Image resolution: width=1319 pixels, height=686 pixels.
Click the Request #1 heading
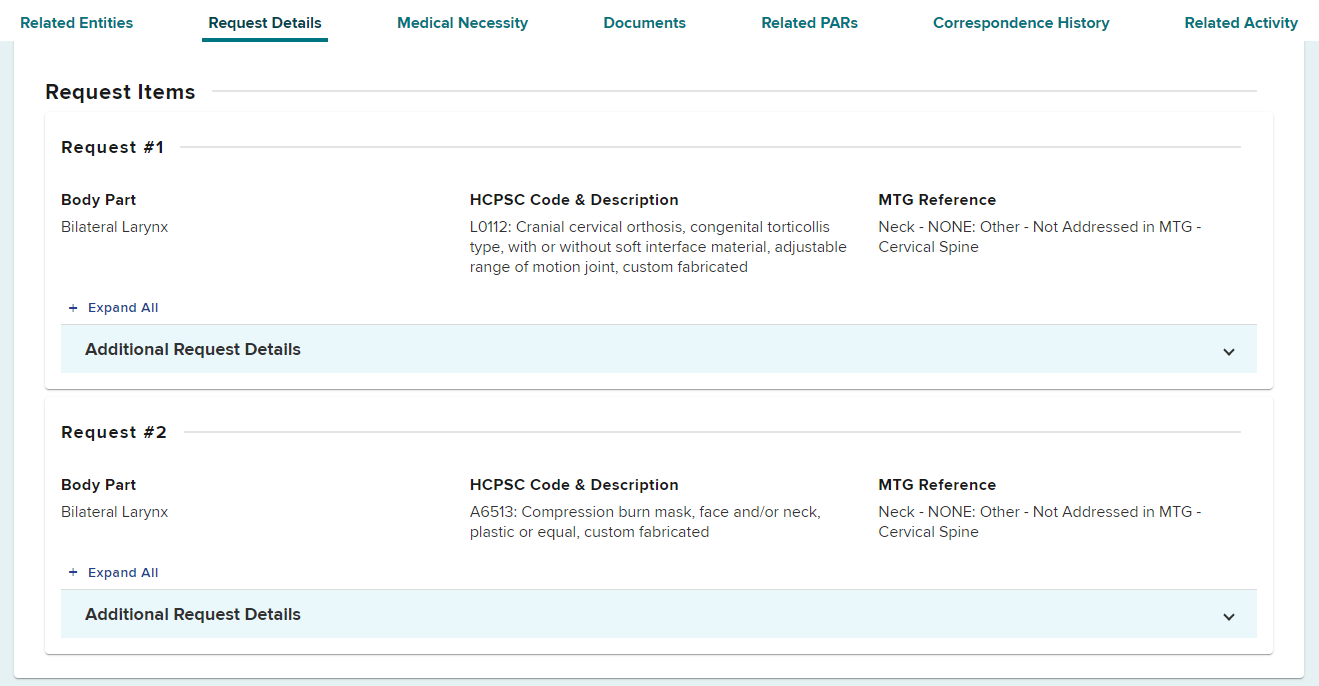112,148
